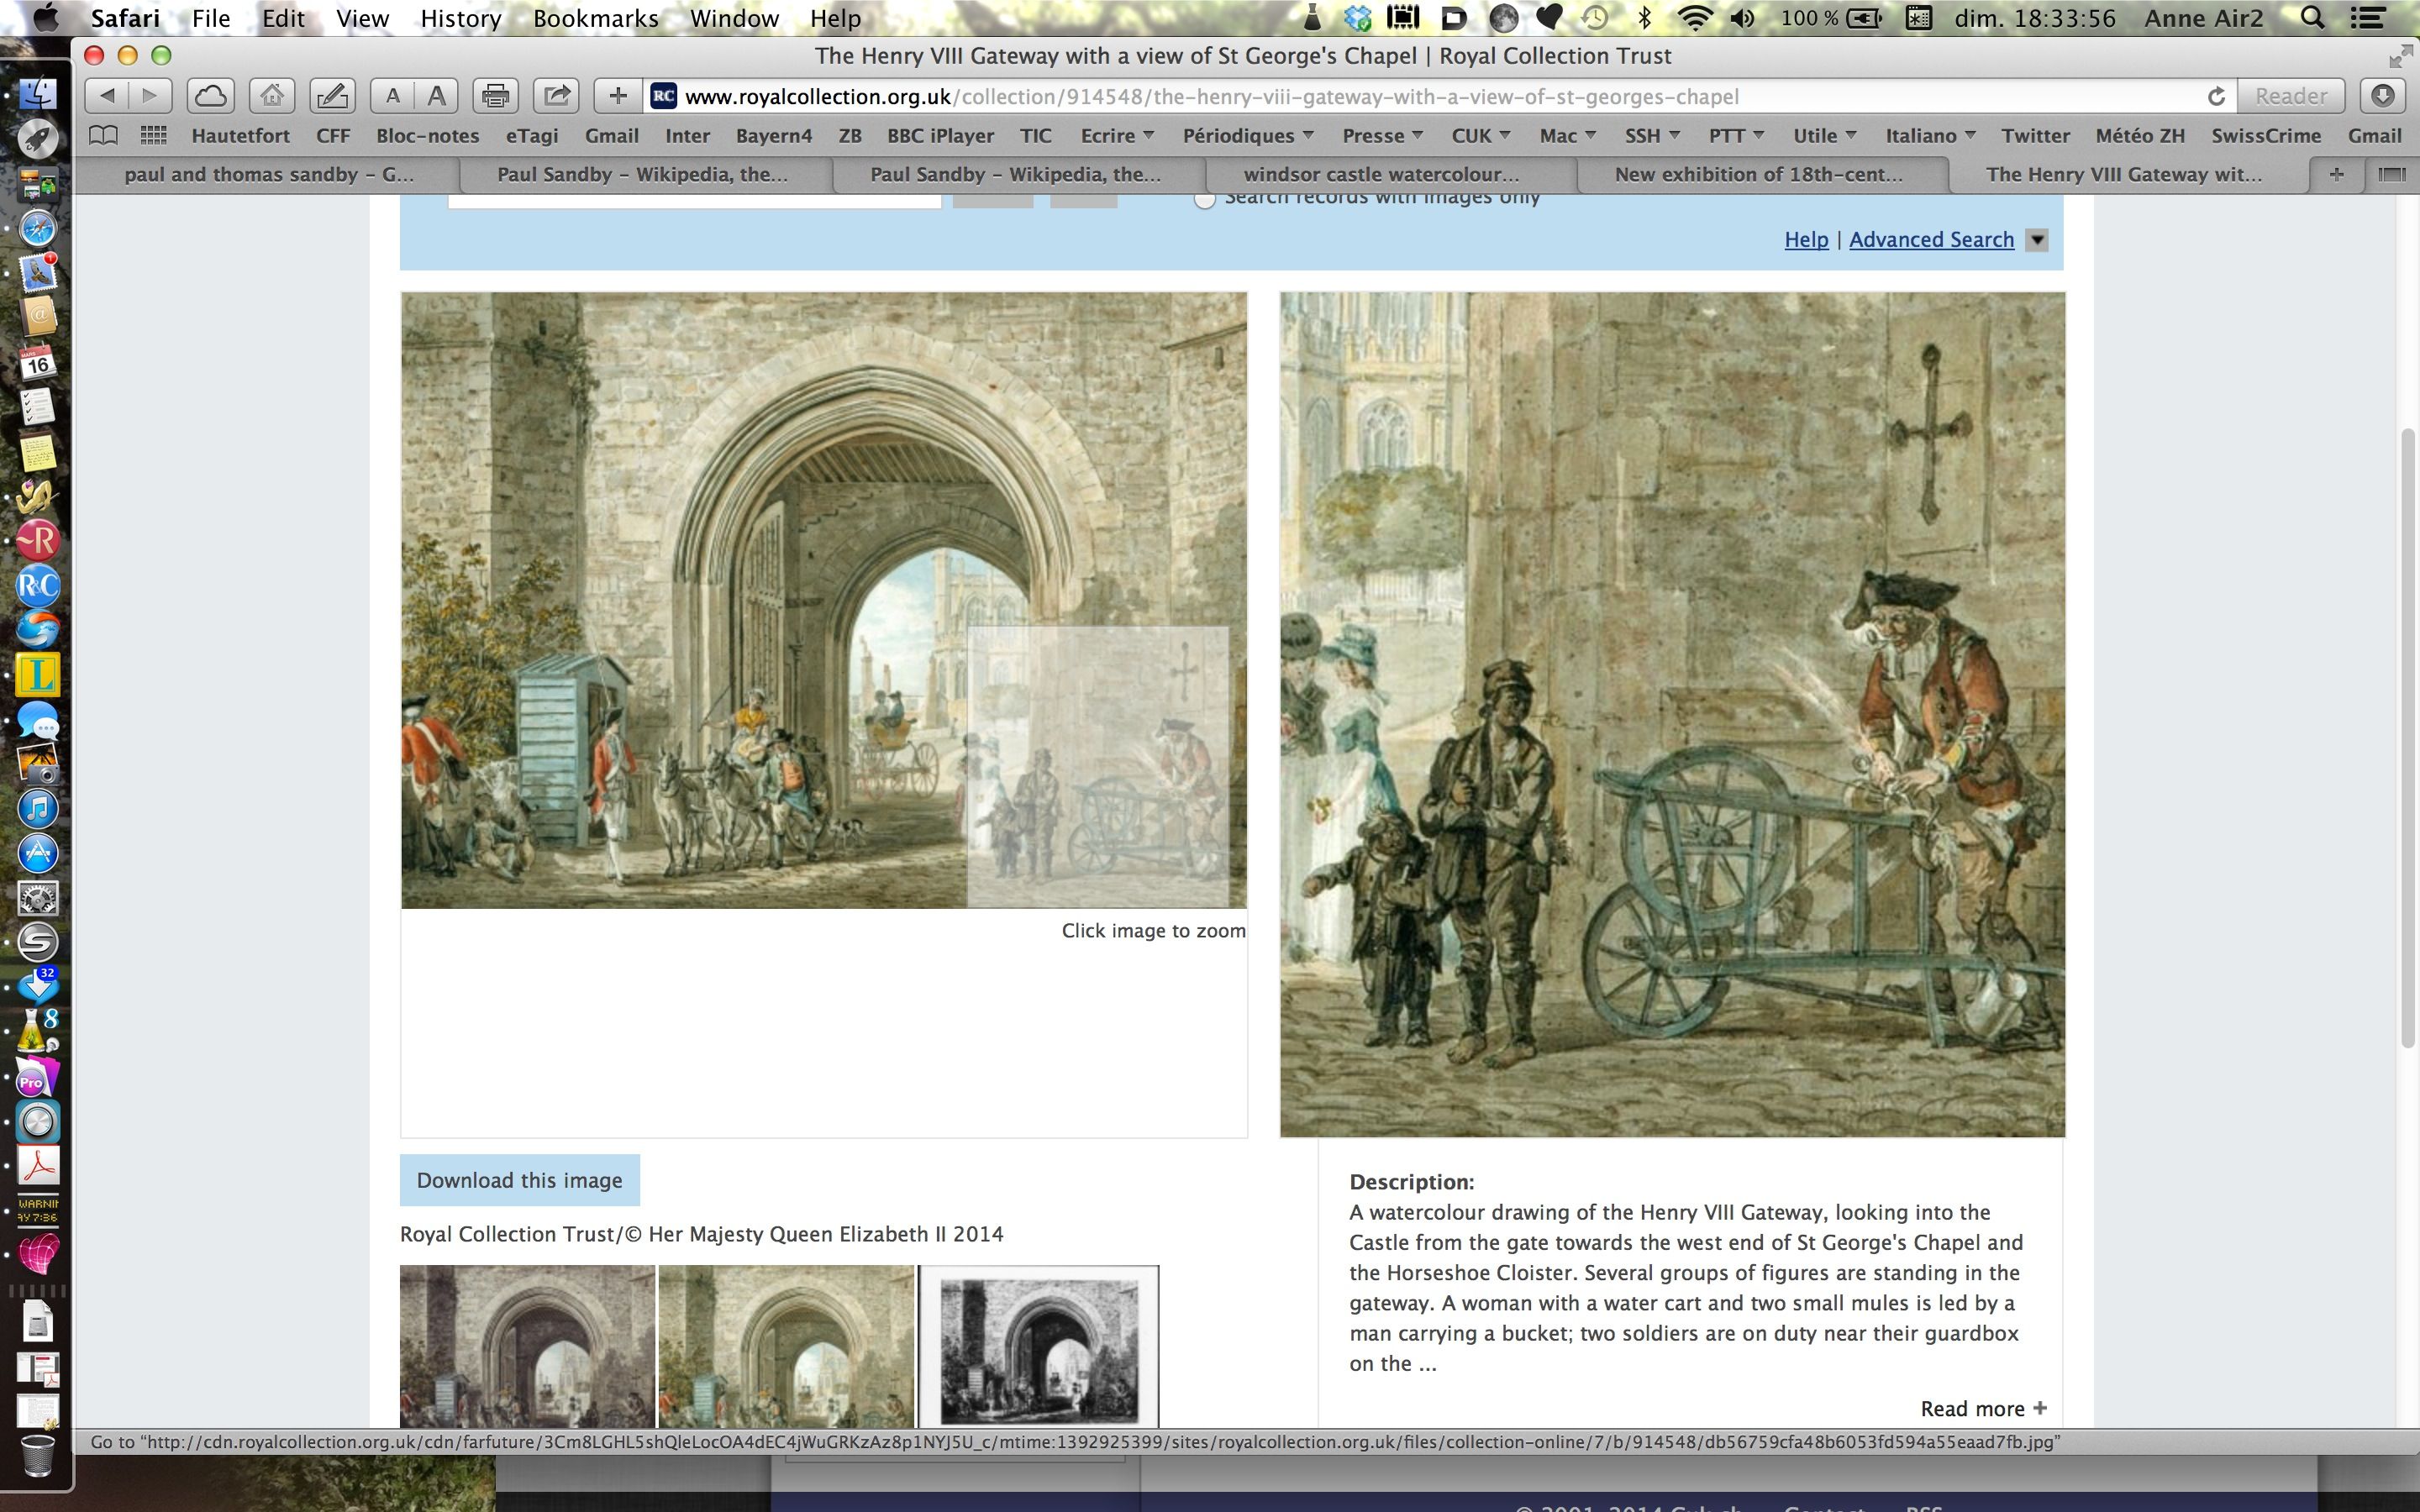Show downloads arrow icon

click(x=2382, y=96)
